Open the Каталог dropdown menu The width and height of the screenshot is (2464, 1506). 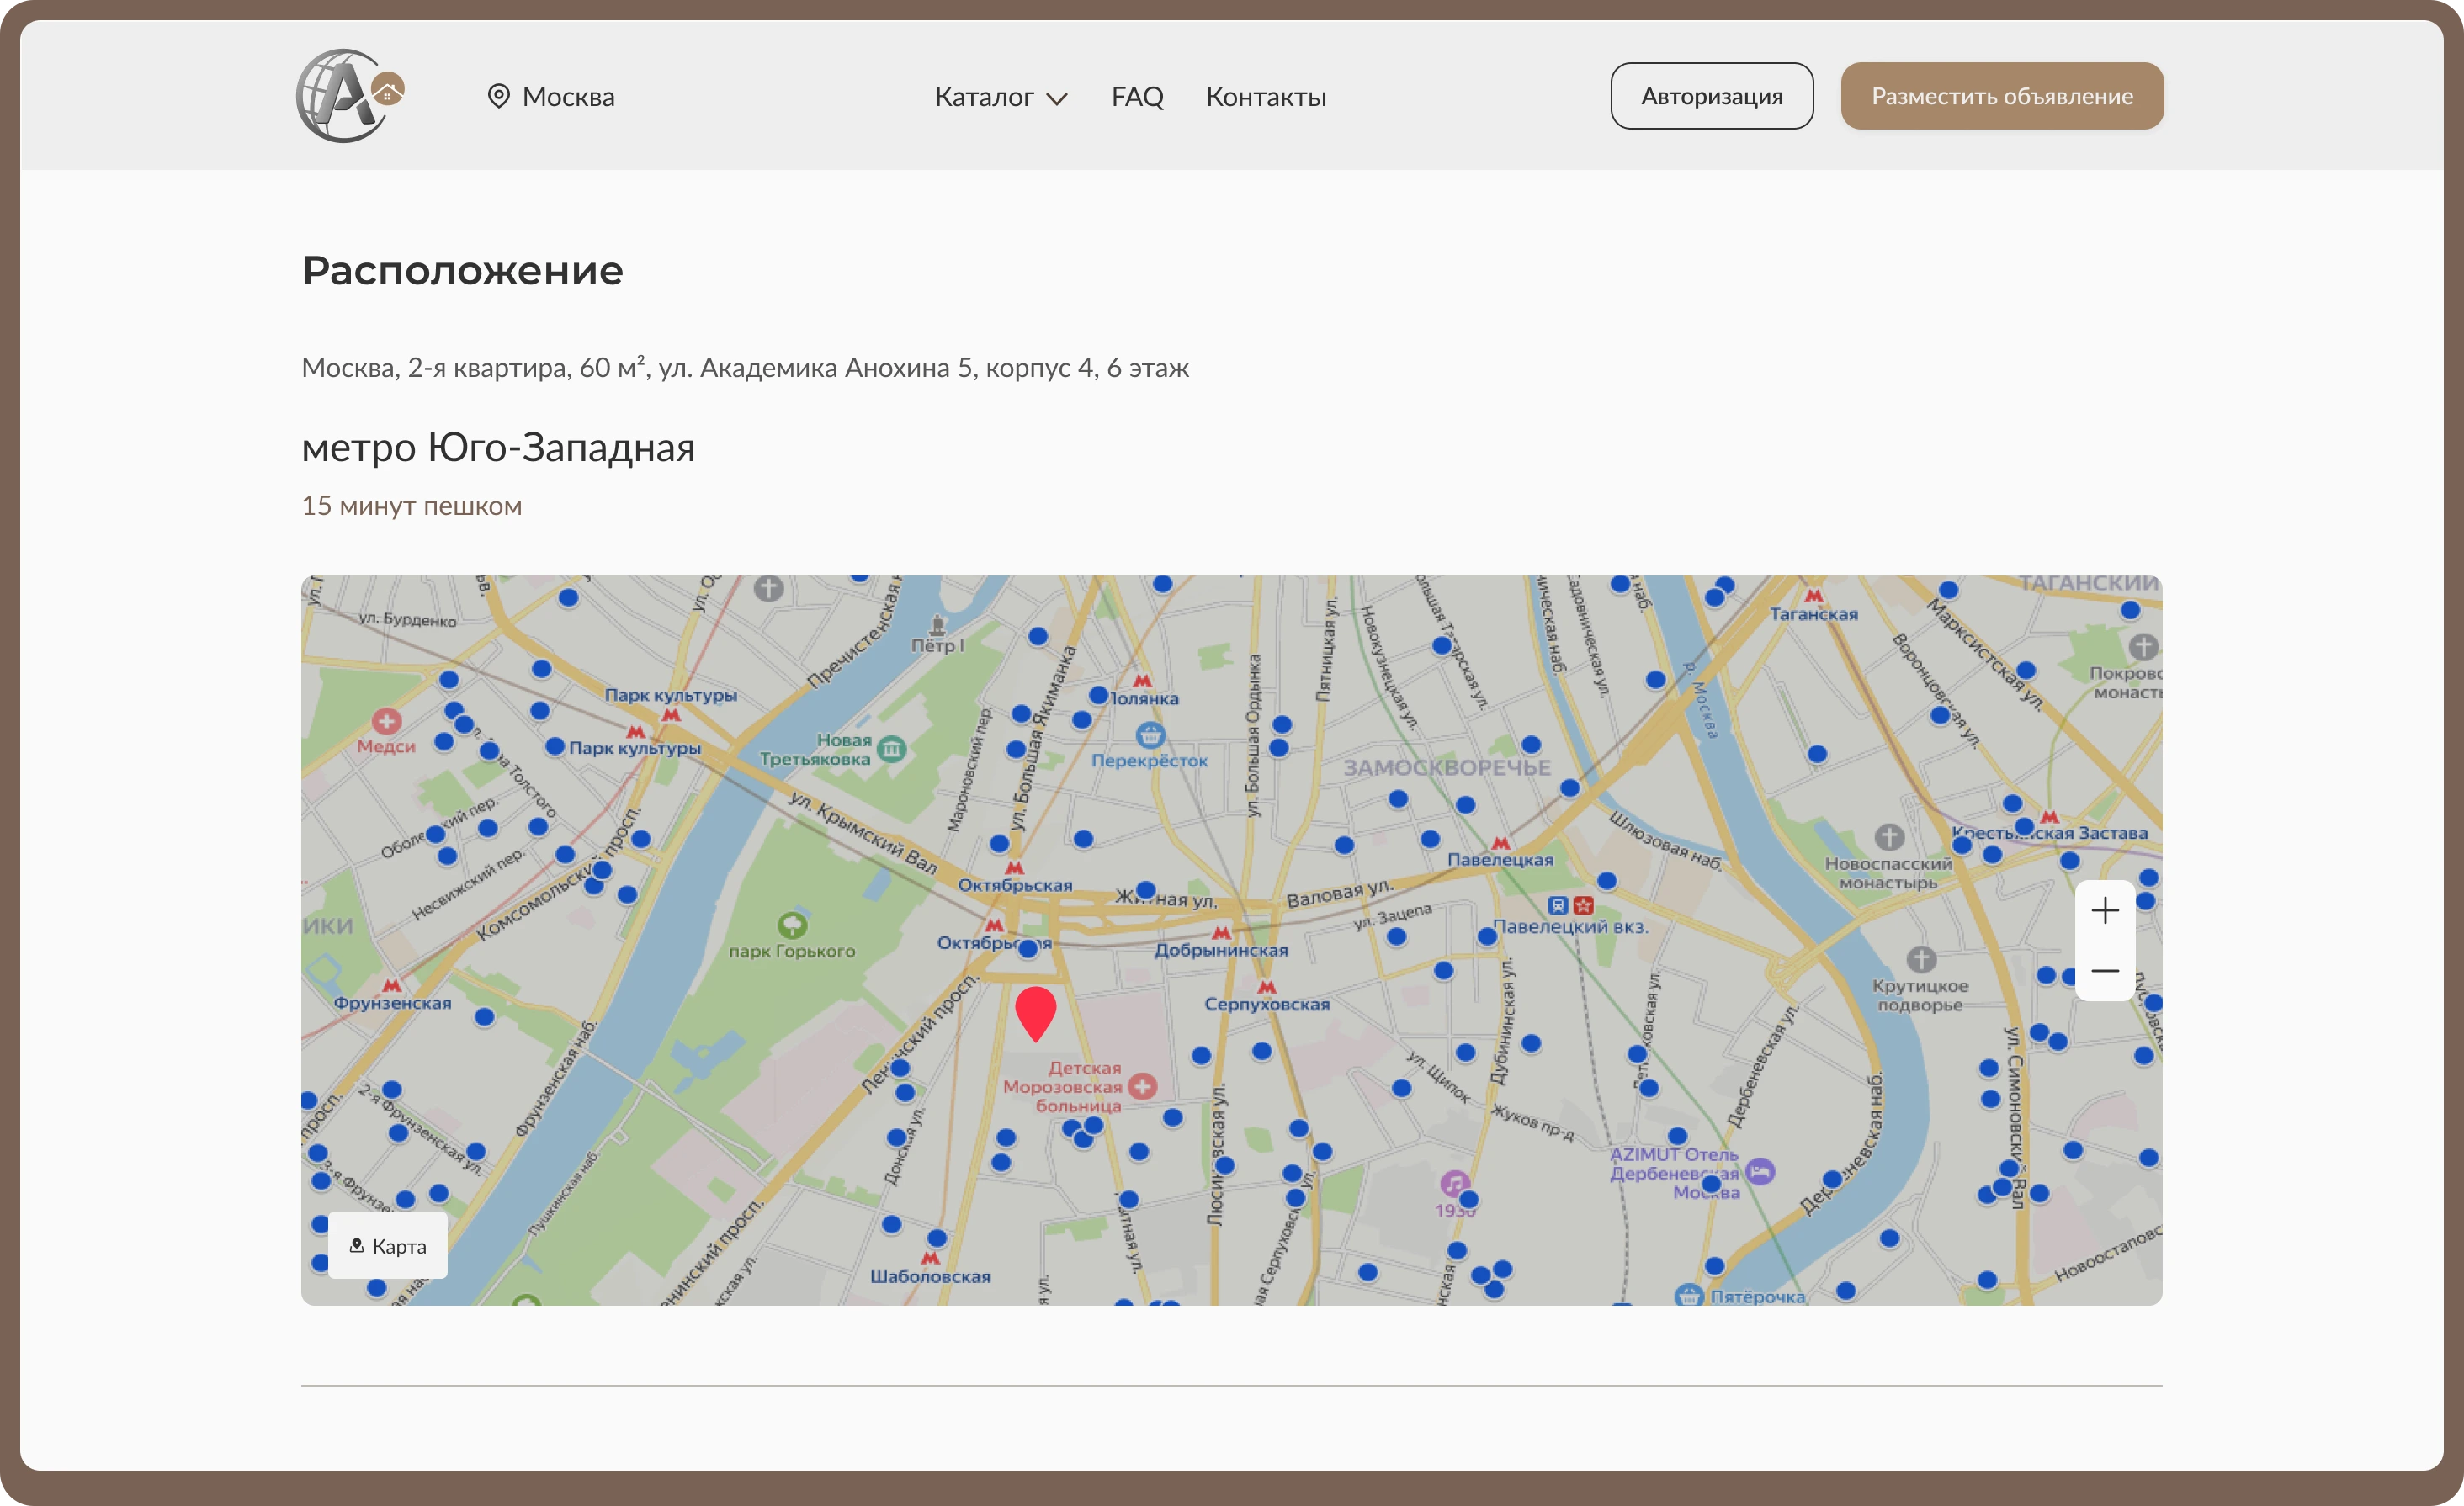tap(1001, 96)
